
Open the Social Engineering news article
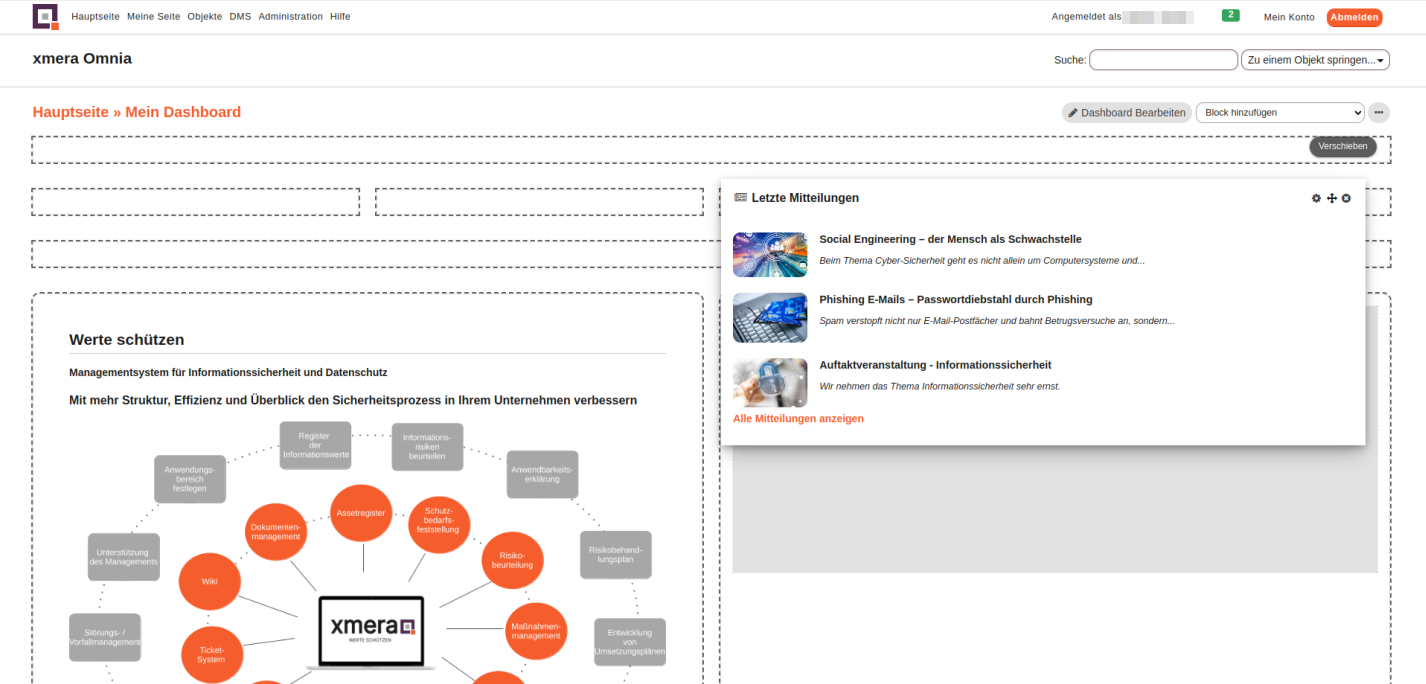pos(949,240)
